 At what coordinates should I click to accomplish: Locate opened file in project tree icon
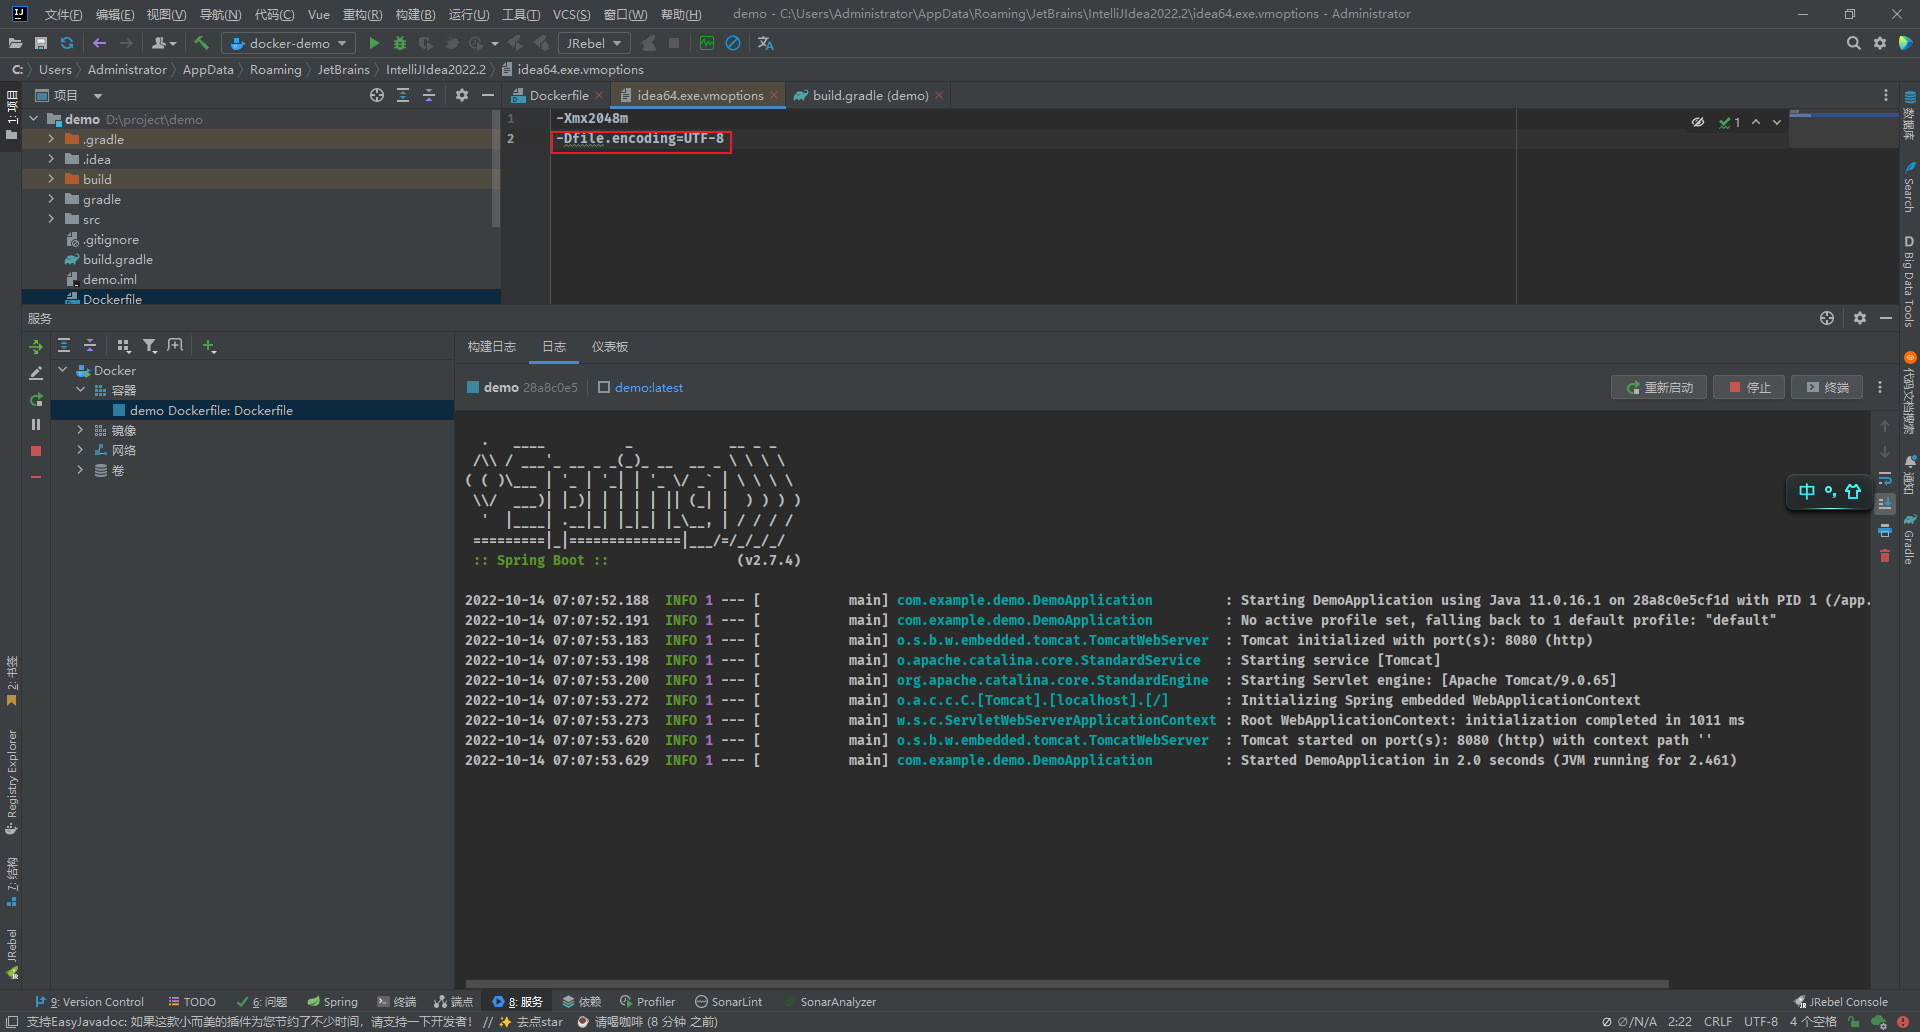(377, 95)
